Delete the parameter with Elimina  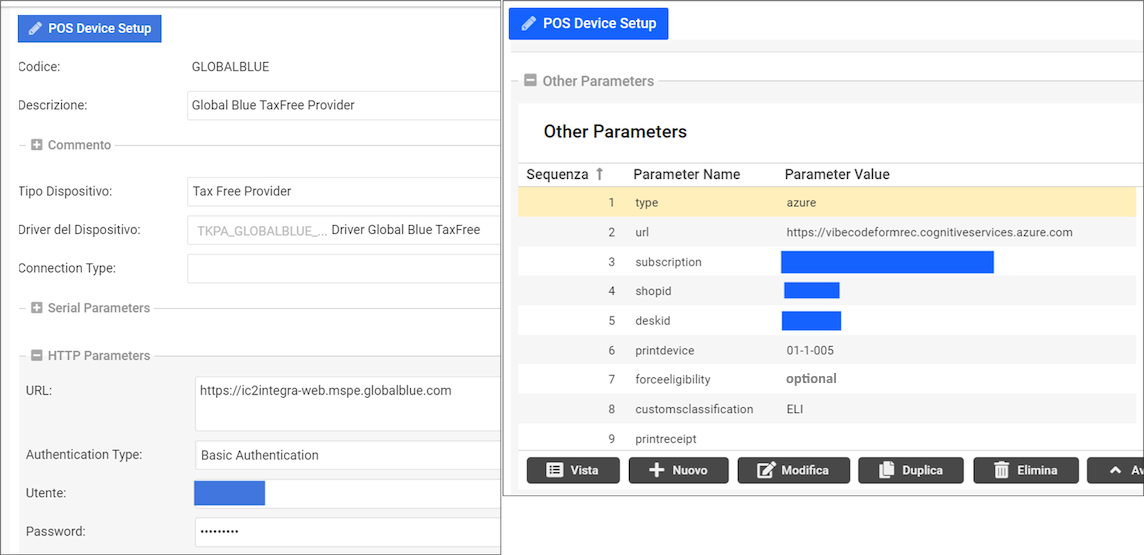pos(1025,470)
